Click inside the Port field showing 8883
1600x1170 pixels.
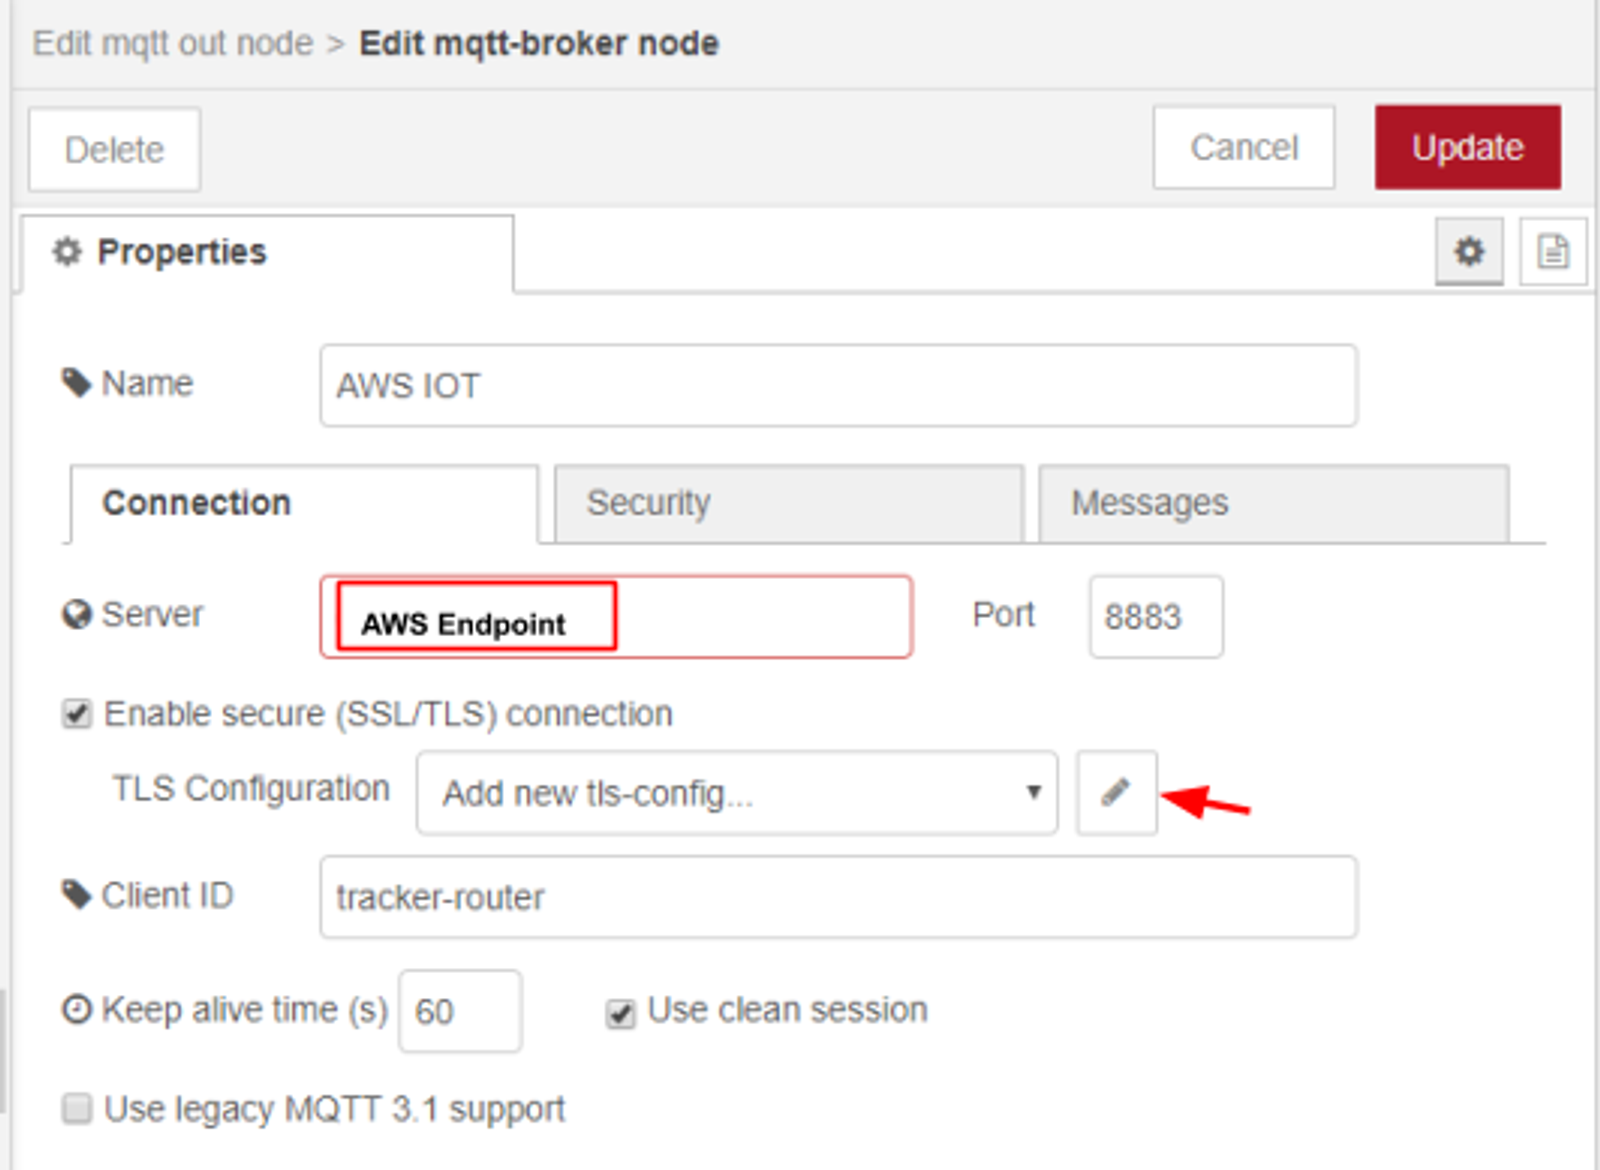(x=1156, y=616)
